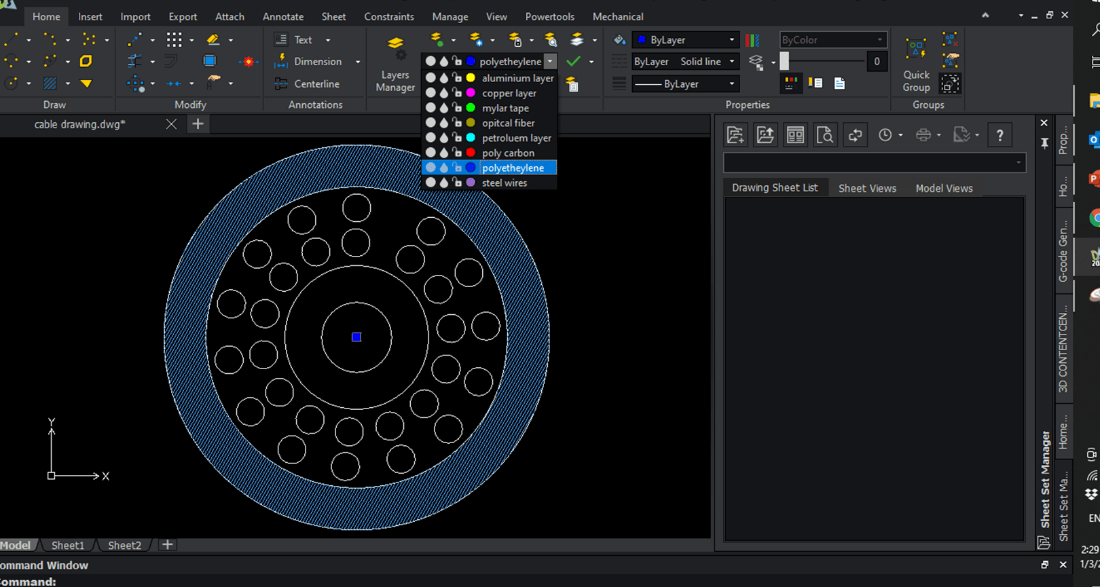
Task: Toggle freeze state of mylar tape layer
Action: tap(444, 108)
